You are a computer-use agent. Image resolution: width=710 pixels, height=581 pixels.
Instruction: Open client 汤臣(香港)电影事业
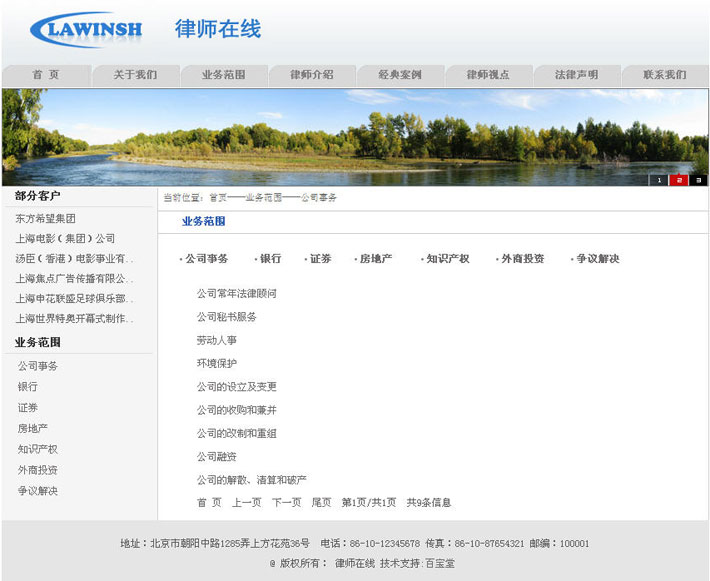[x=74, y=259]
